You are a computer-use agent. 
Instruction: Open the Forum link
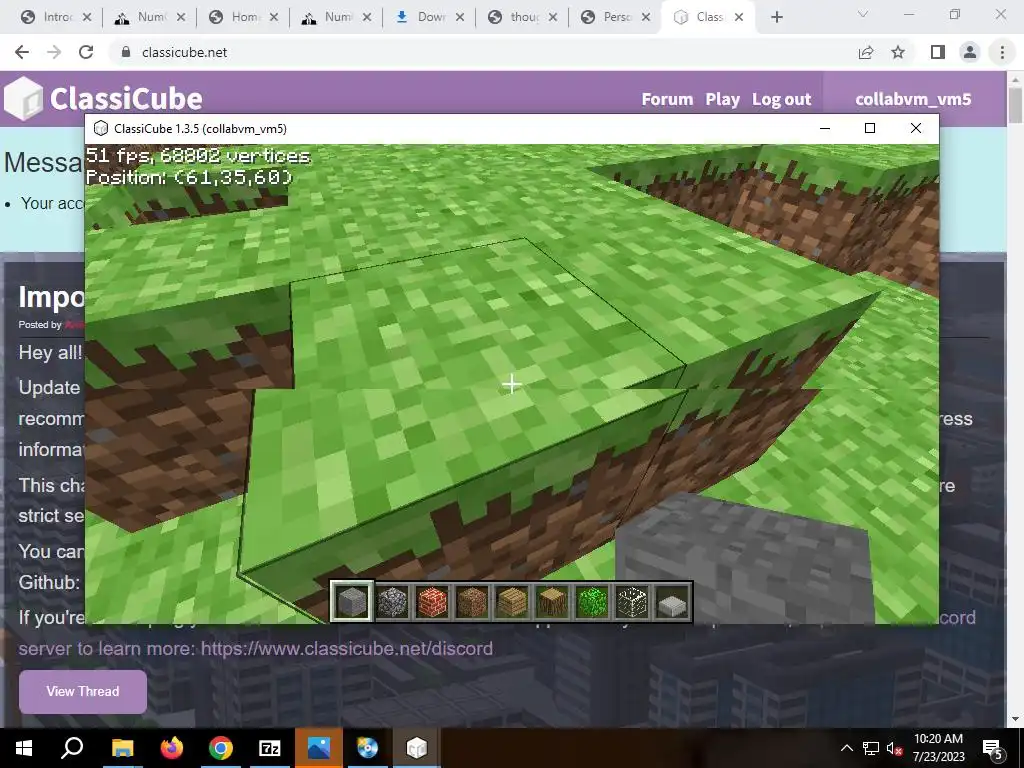pos(667,99)
